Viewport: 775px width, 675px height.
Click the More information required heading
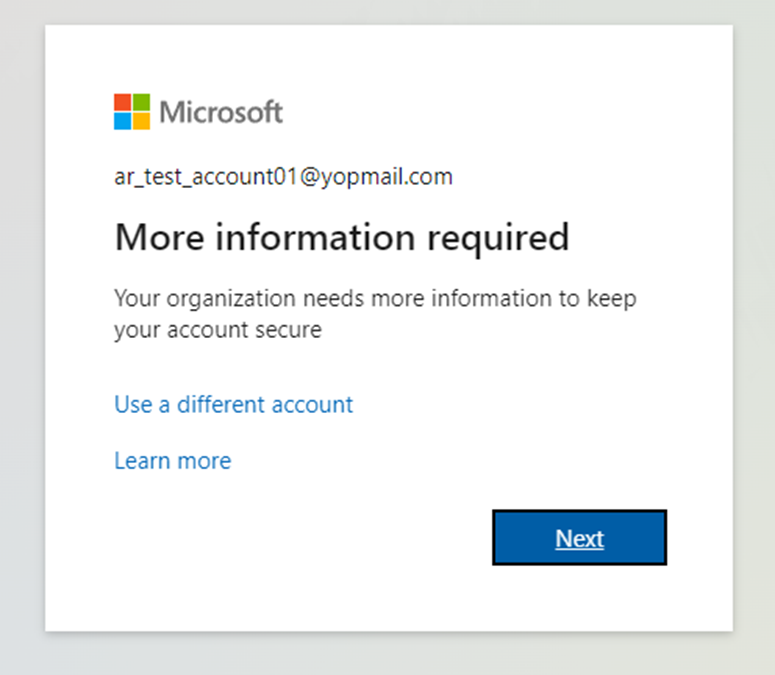[x=341, y=237]
